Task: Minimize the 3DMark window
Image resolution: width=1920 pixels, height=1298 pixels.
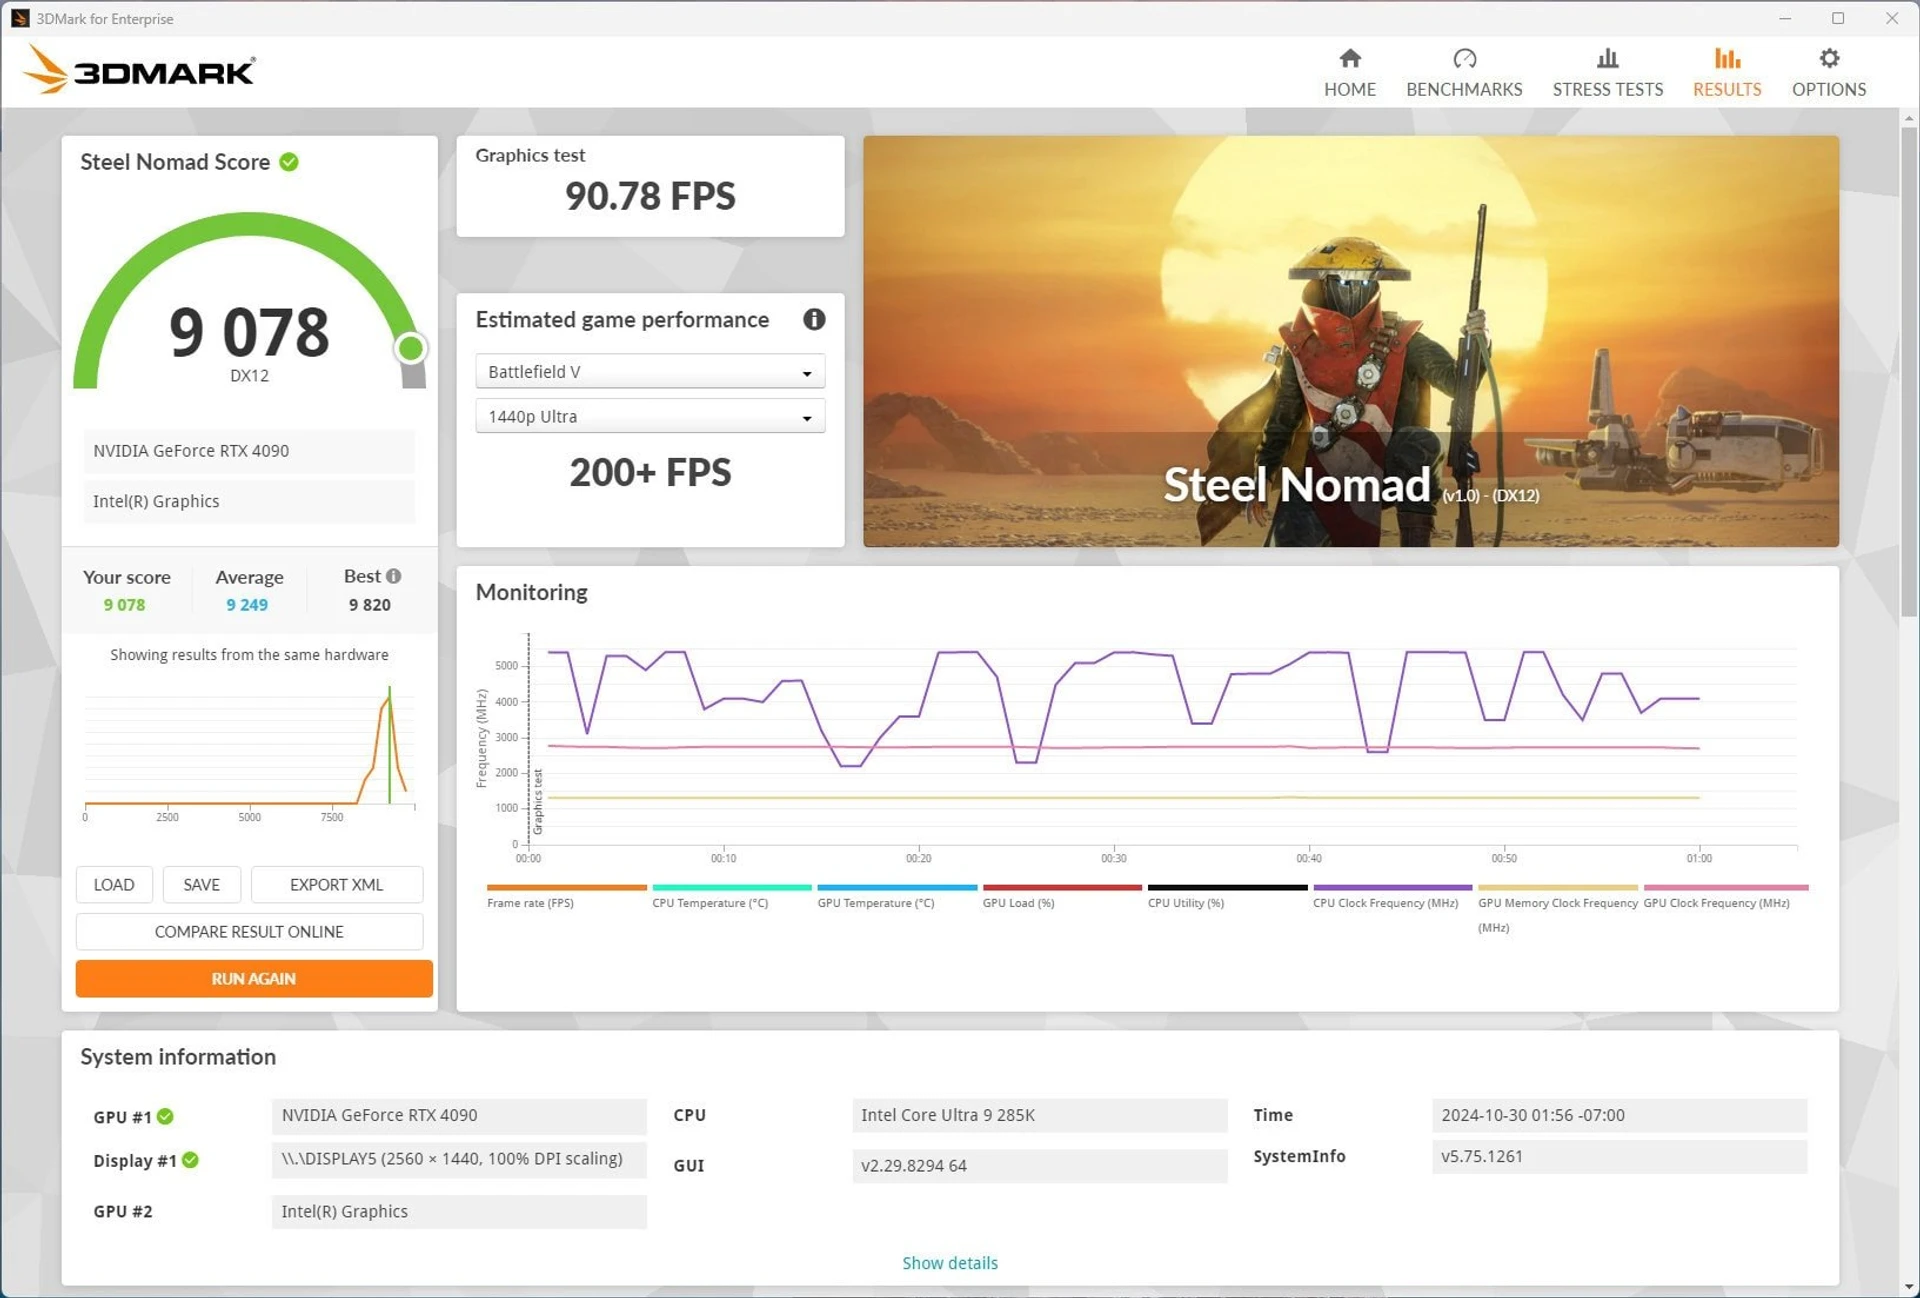Action: pos(1785,18)
